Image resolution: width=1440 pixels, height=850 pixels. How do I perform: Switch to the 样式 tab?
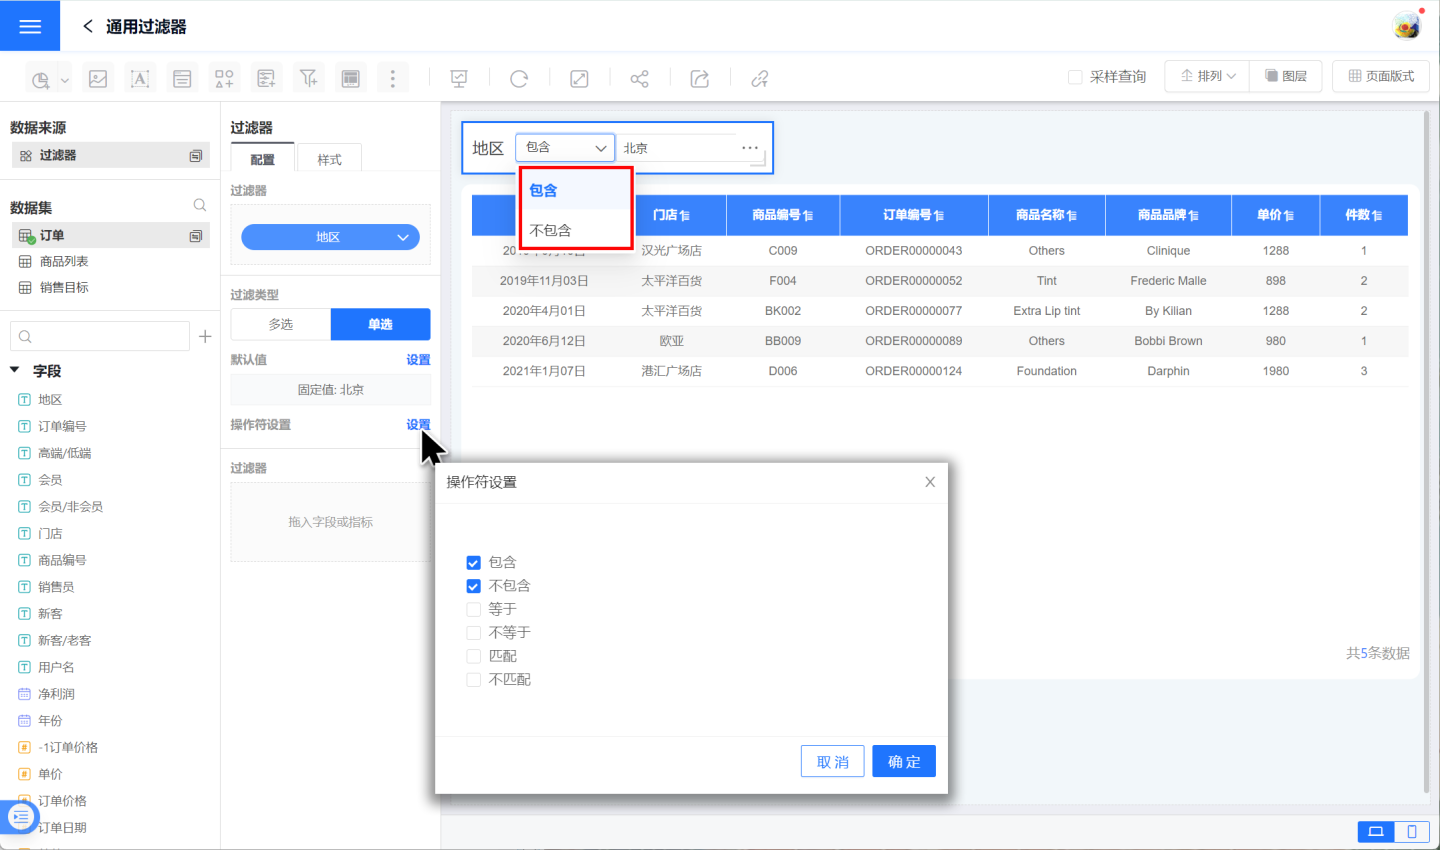[x=329, y=159]
